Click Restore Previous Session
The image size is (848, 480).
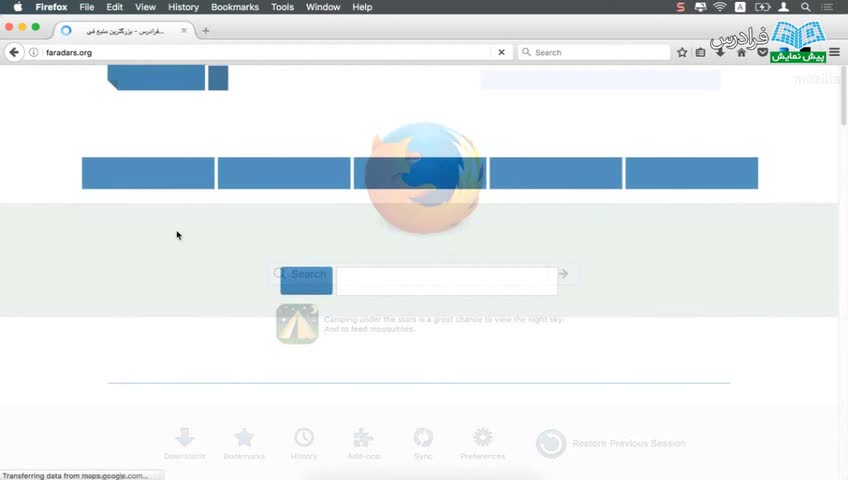click(x=611, y=443)
